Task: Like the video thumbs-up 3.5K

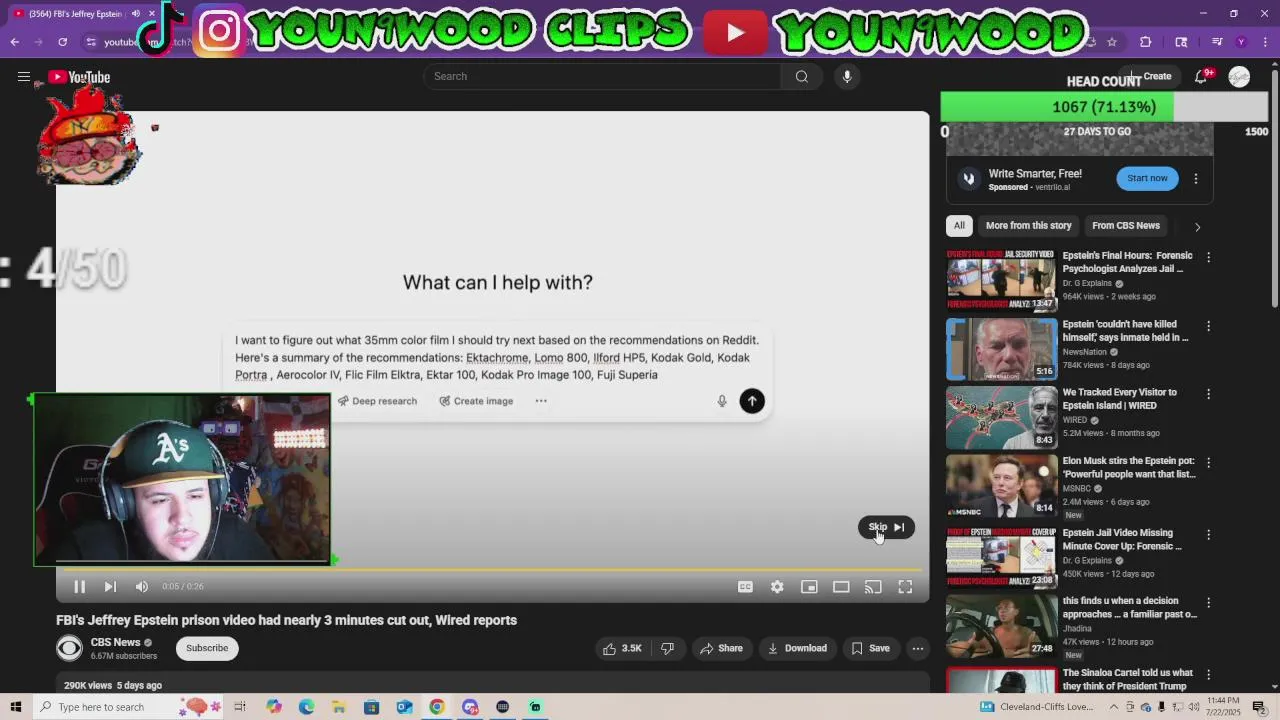Action: point(621,648)
